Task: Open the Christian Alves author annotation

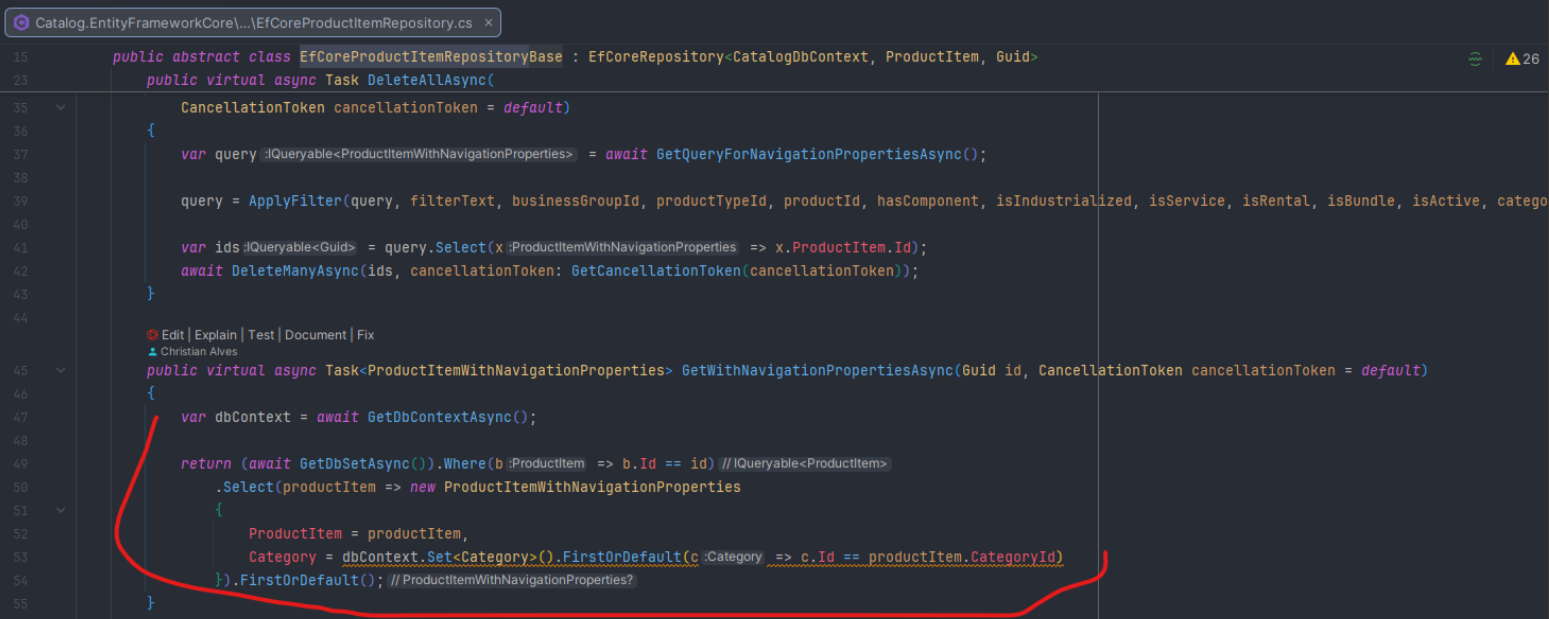Action: tap(198, 352)
